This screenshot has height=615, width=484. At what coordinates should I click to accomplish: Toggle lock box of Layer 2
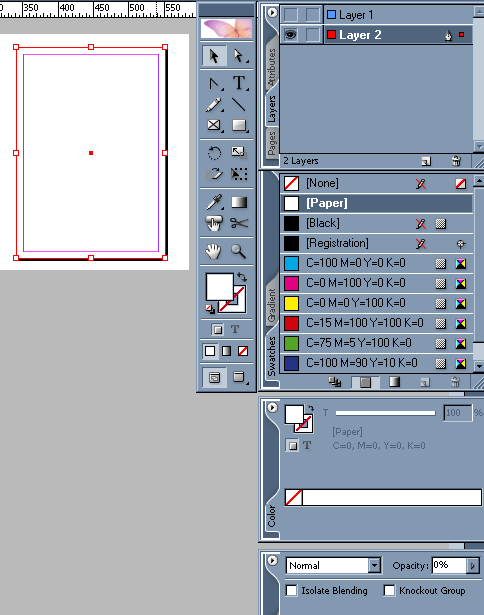point(313,35)
